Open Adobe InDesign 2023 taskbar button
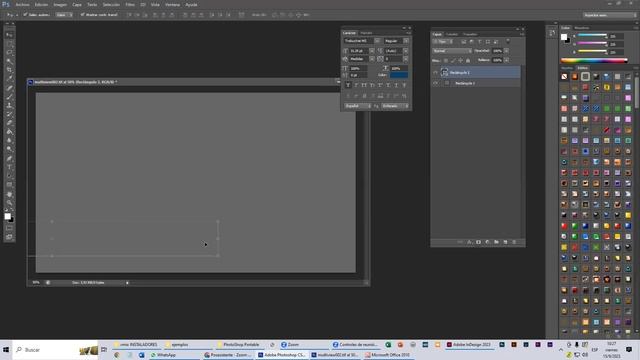Image resolution: width=640 pixels, height=360 pixels. tap(469, 345)
